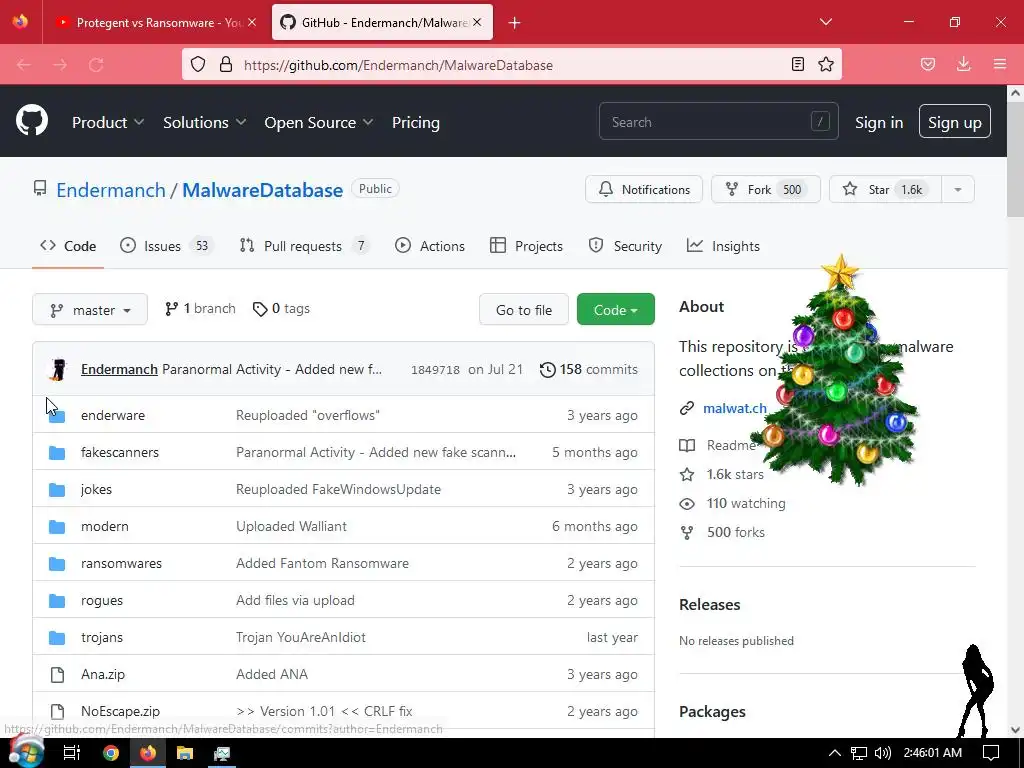
Task: Click the Pricing link
Action: [416, 122]
